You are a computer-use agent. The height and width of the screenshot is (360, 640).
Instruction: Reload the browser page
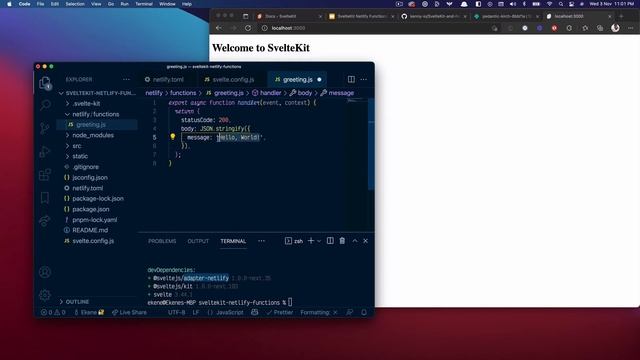[x=248, y=28]
